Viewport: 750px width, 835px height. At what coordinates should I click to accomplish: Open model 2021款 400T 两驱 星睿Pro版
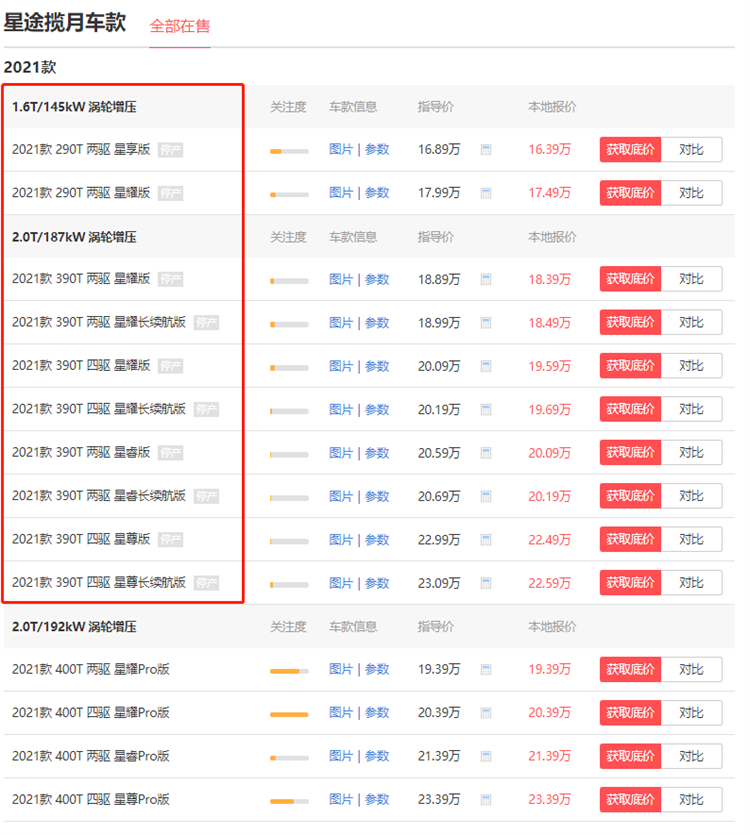pyautogui.click(x=91, y=756)
